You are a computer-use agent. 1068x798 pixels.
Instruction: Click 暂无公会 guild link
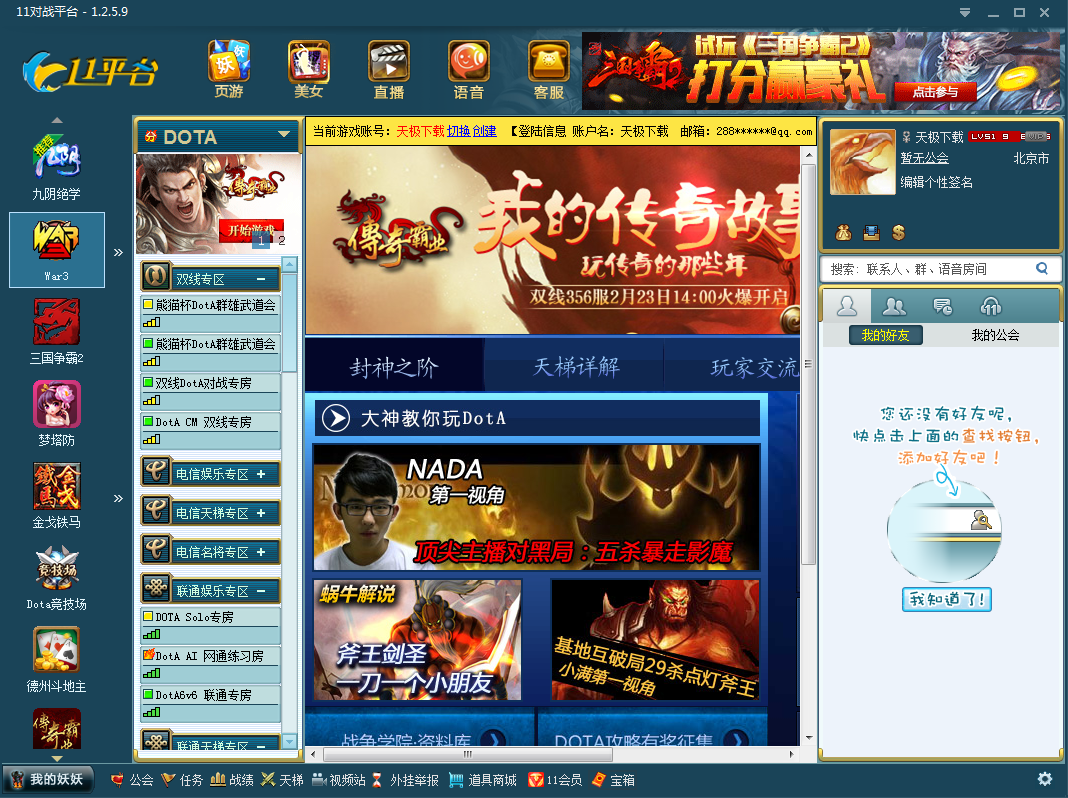pyautogui.click(x=924, y=158)
